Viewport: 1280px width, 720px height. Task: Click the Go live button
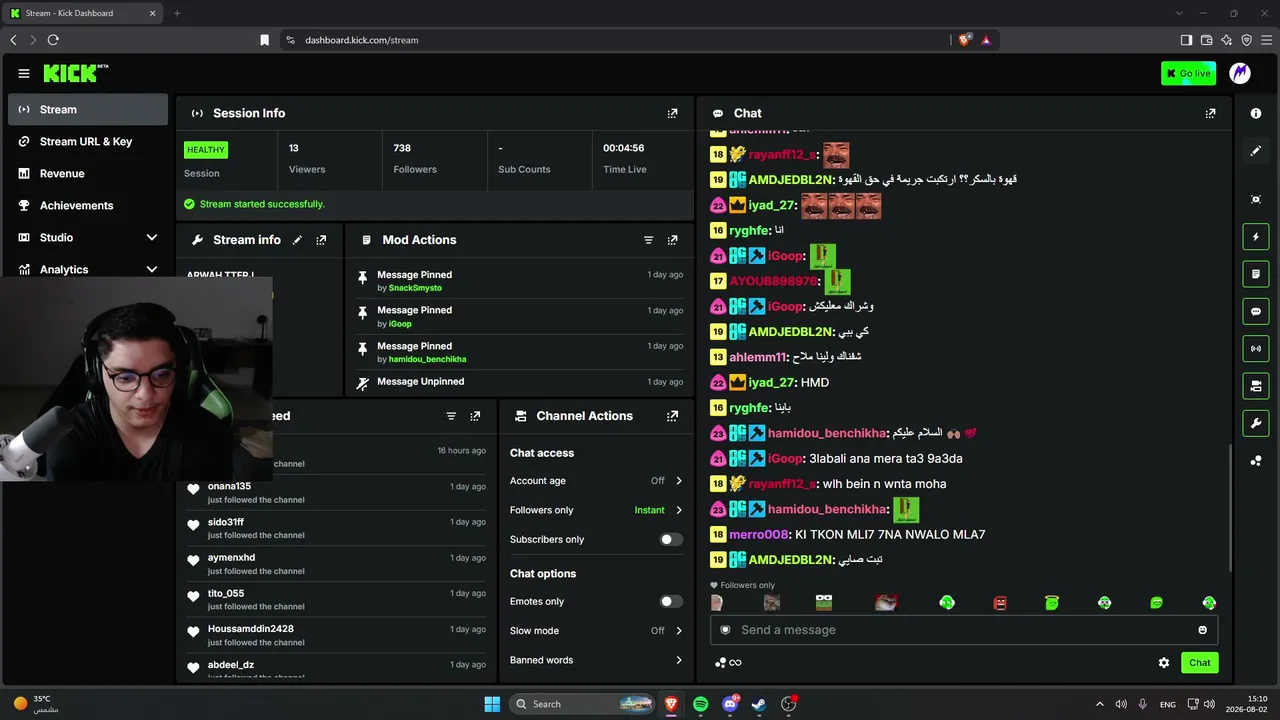1188,73
